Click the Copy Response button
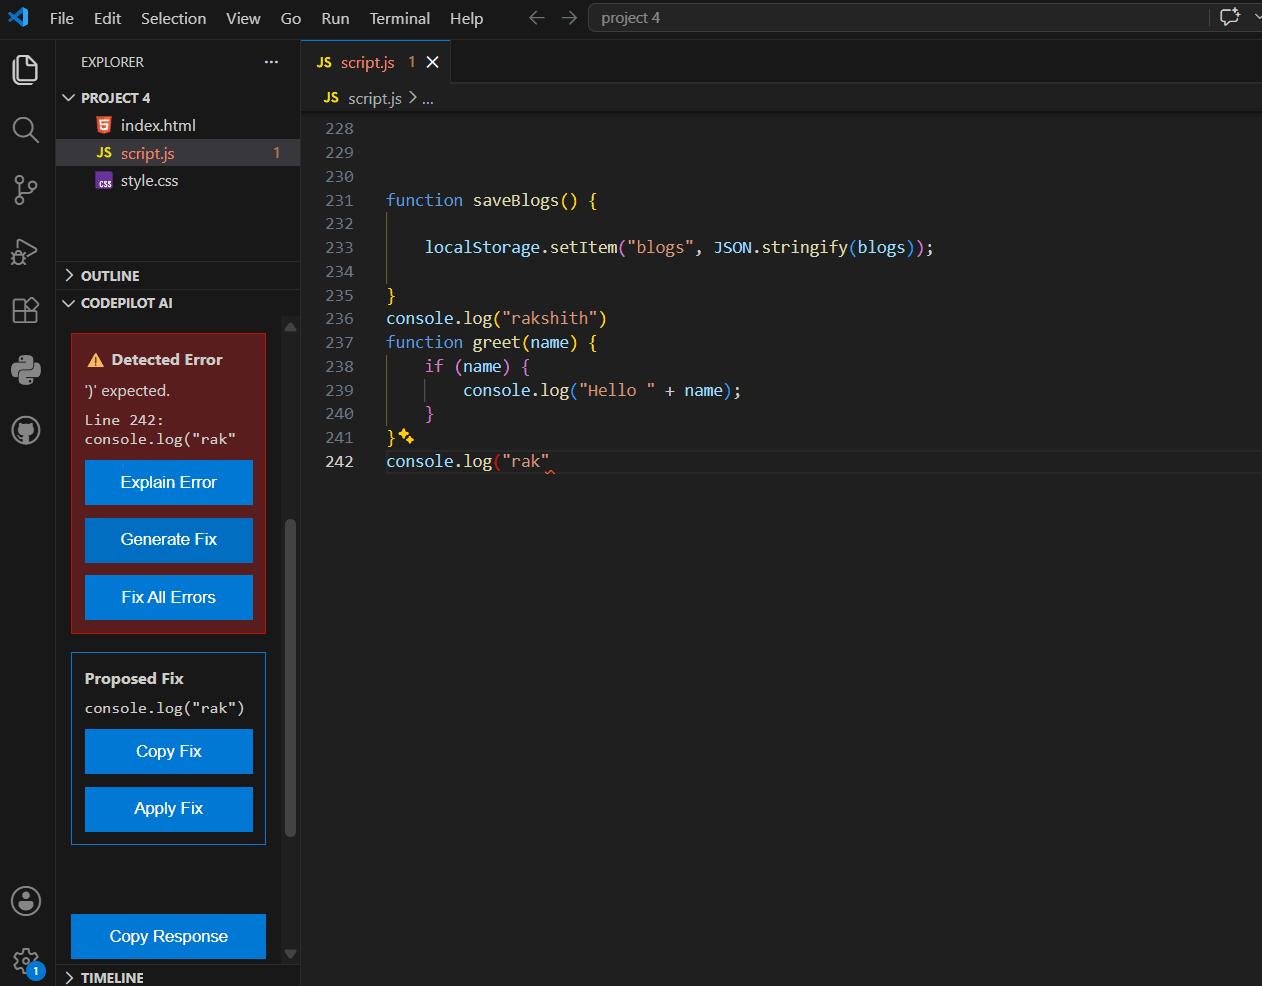 (169, 936)
